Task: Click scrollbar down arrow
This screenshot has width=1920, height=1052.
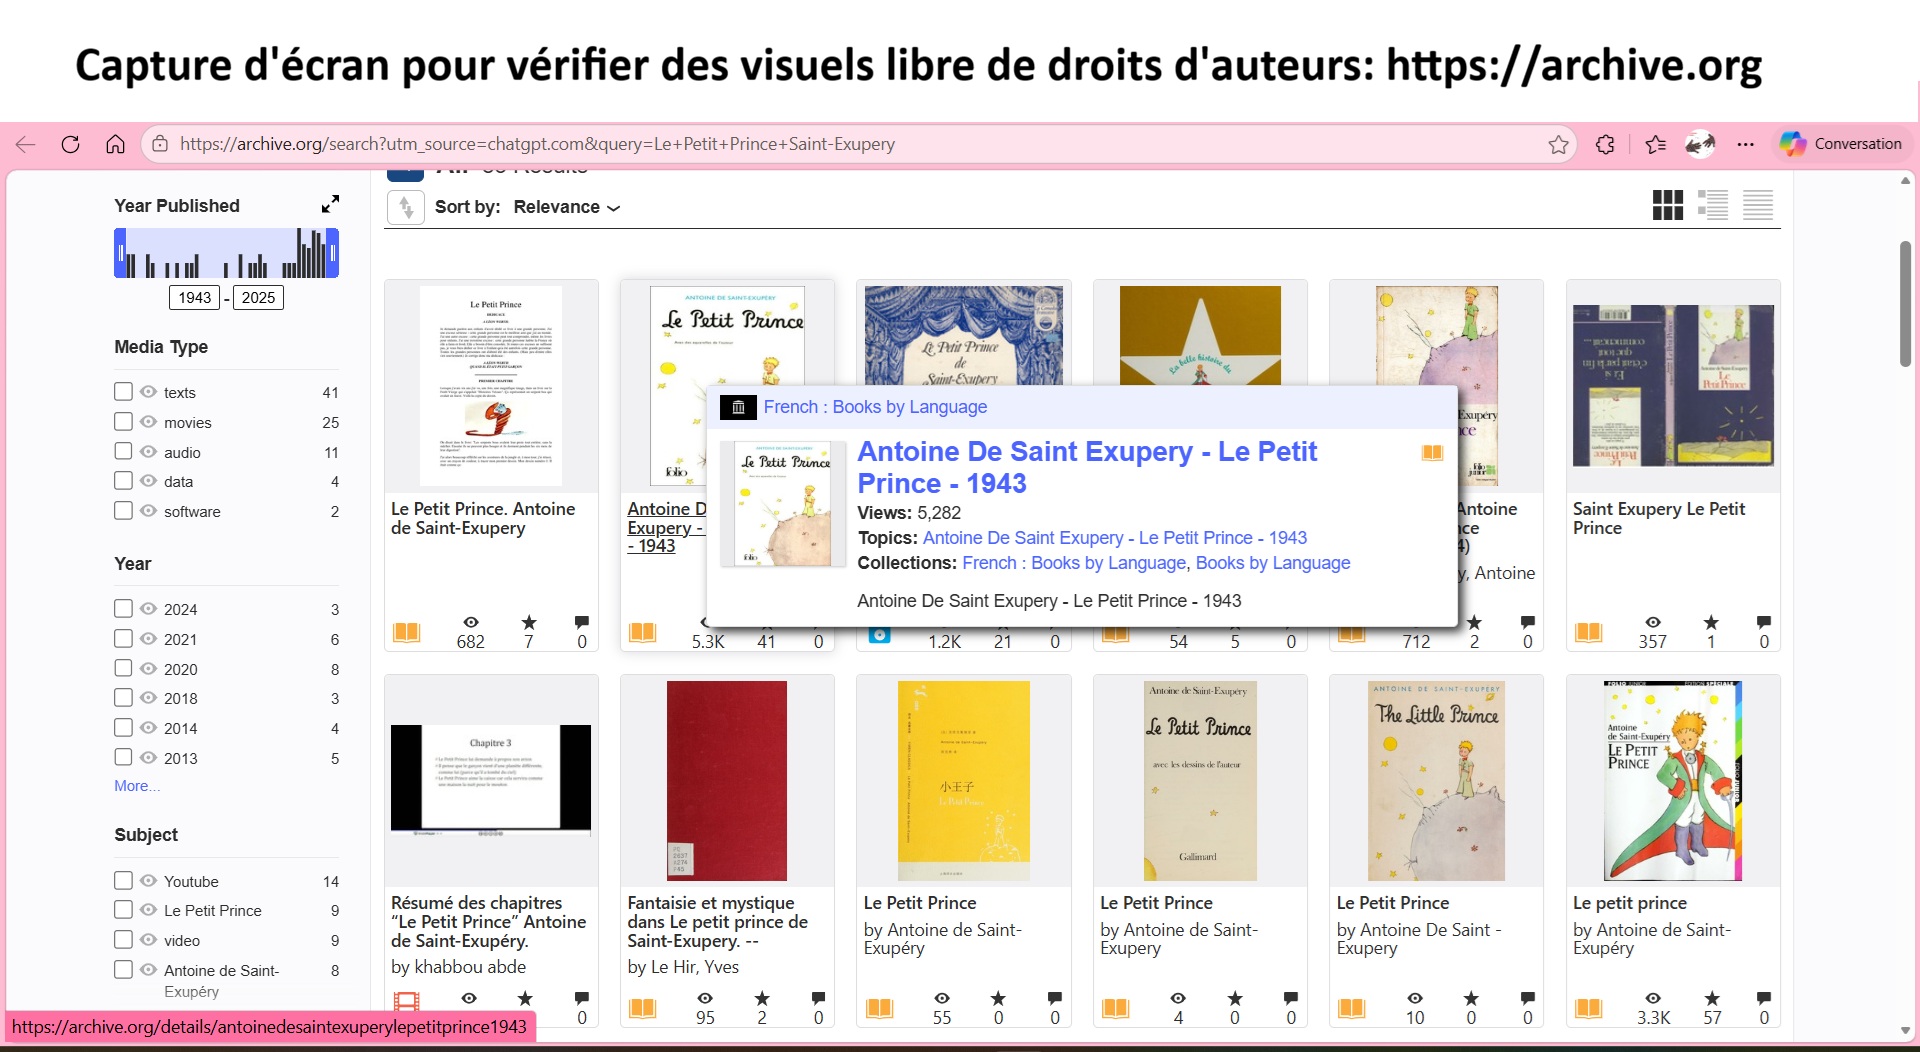Action: click(x=1905, y=1030)
